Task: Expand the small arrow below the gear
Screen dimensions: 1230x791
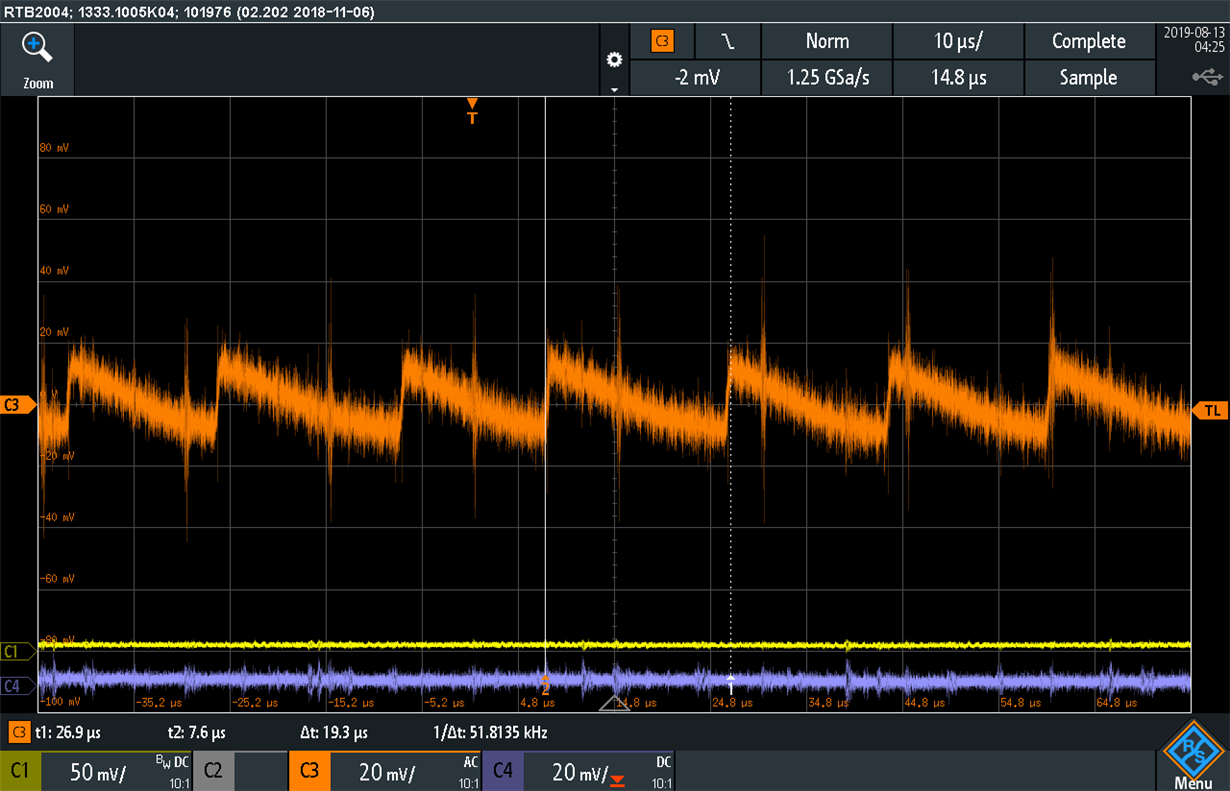Action: pyautogui.click(x=615, y=90)
